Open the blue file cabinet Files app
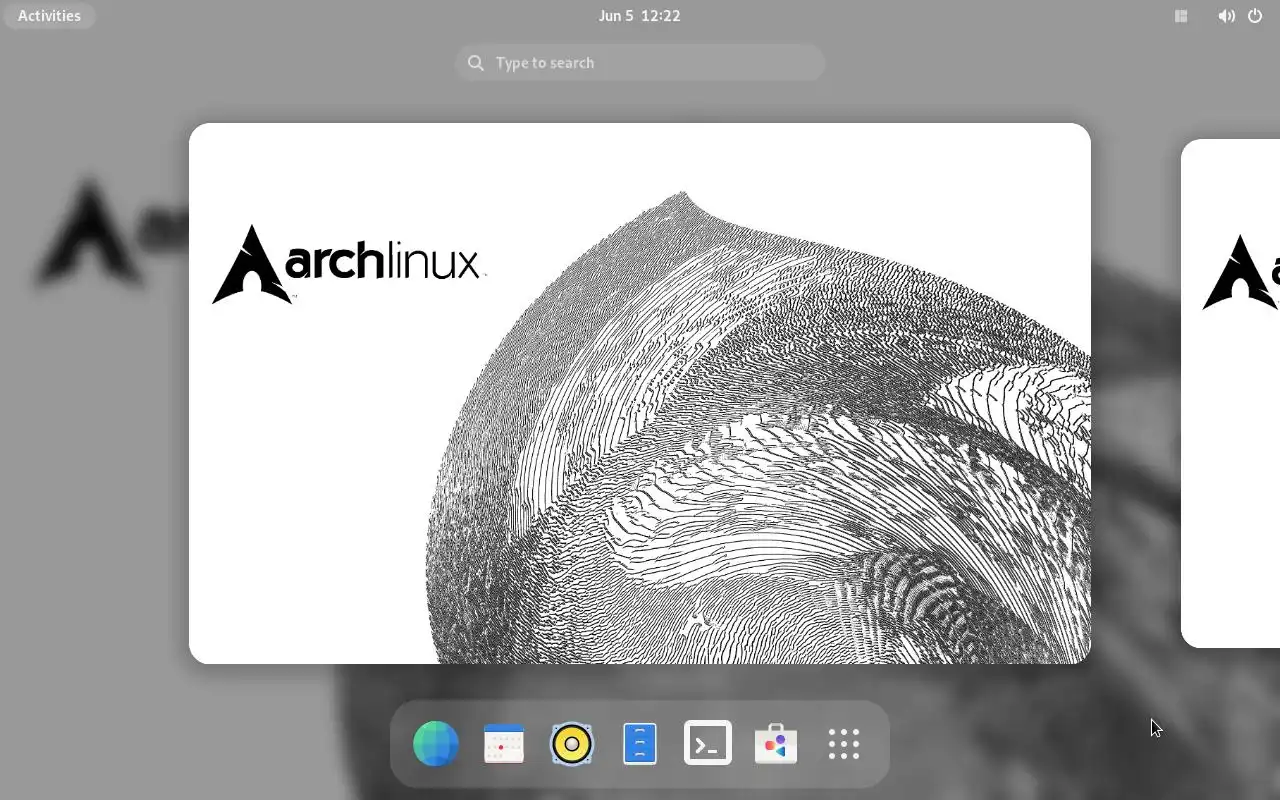This screenshot has height=800, width=1280. tap(640, 744)
